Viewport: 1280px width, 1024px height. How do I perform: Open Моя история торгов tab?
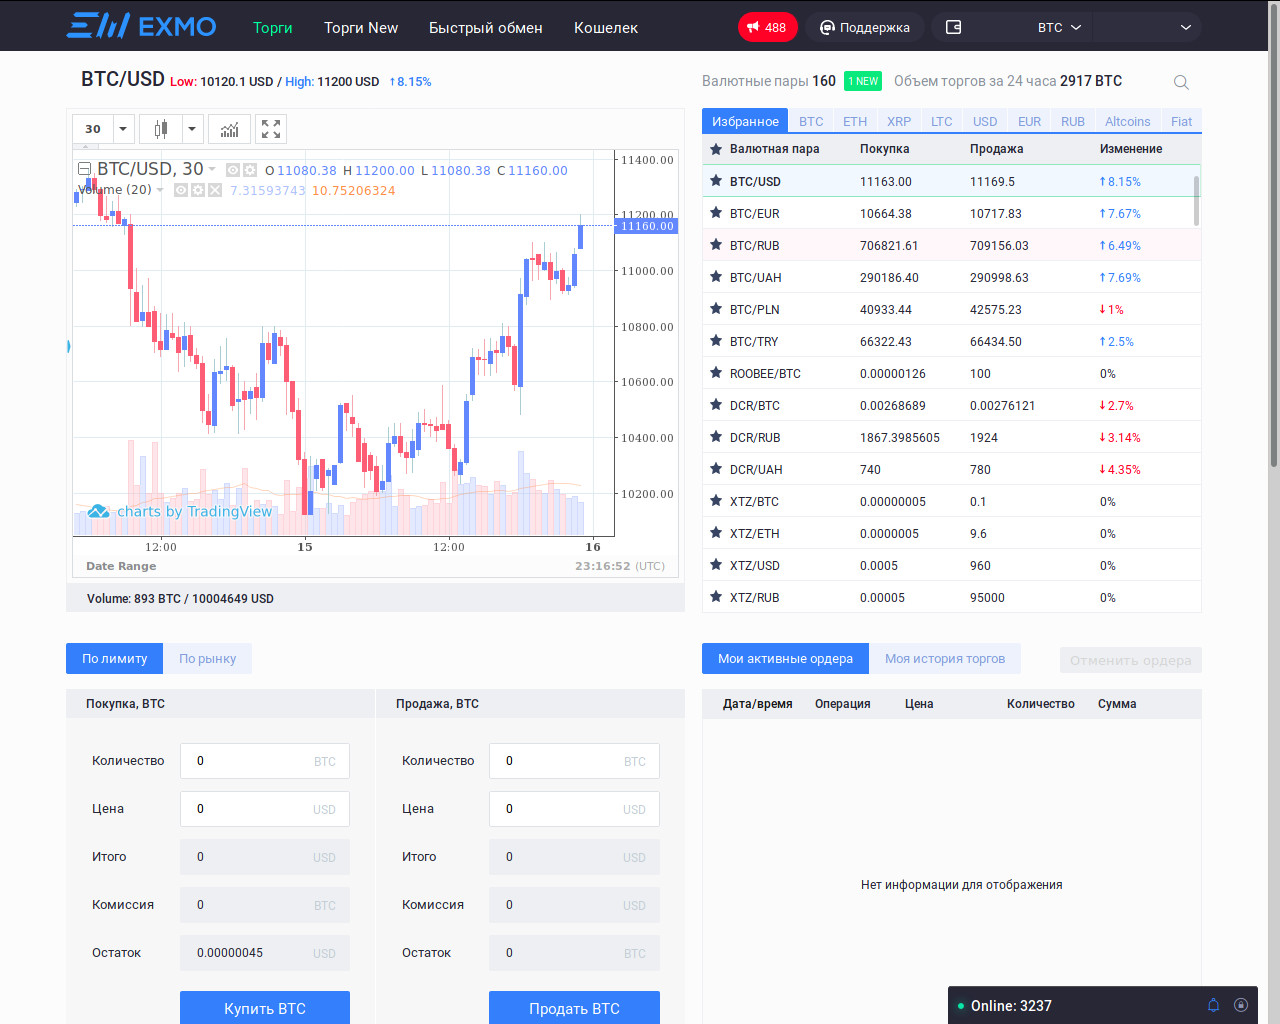(945, 658)
